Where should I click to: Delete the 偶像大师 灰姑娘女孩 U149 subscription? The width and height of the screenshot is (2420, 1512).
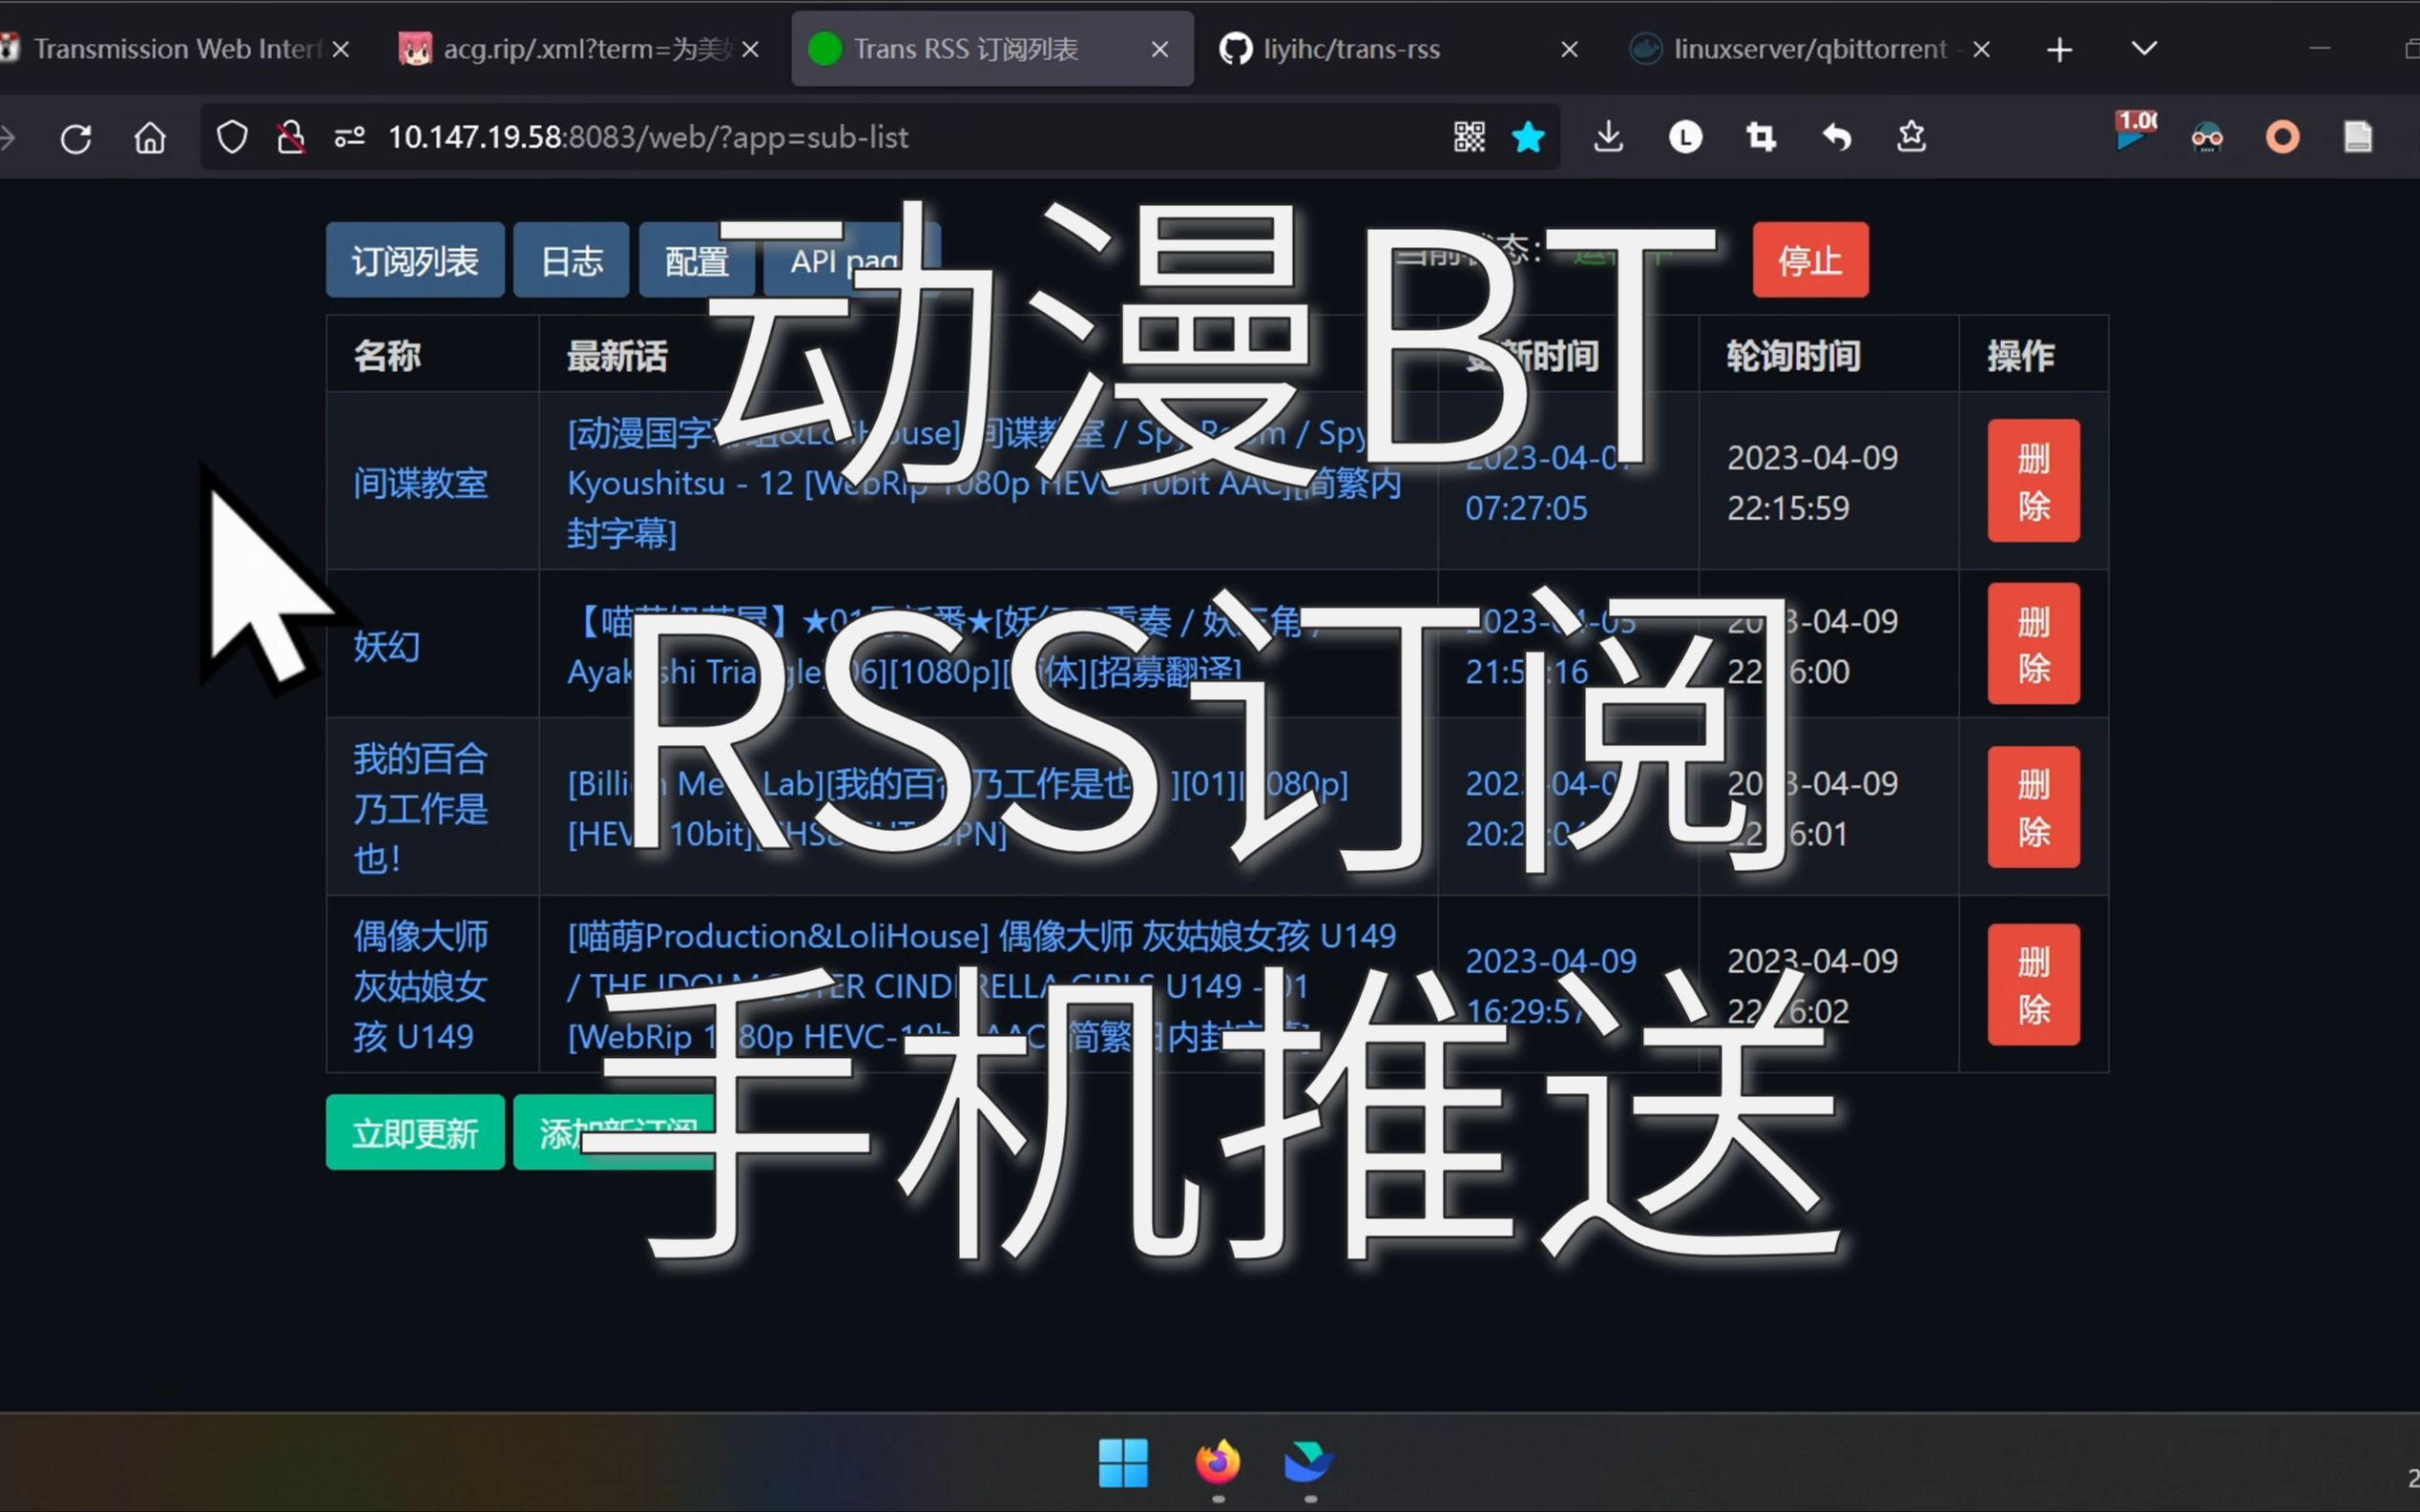pyautogui.click(x=2033, y=985)
